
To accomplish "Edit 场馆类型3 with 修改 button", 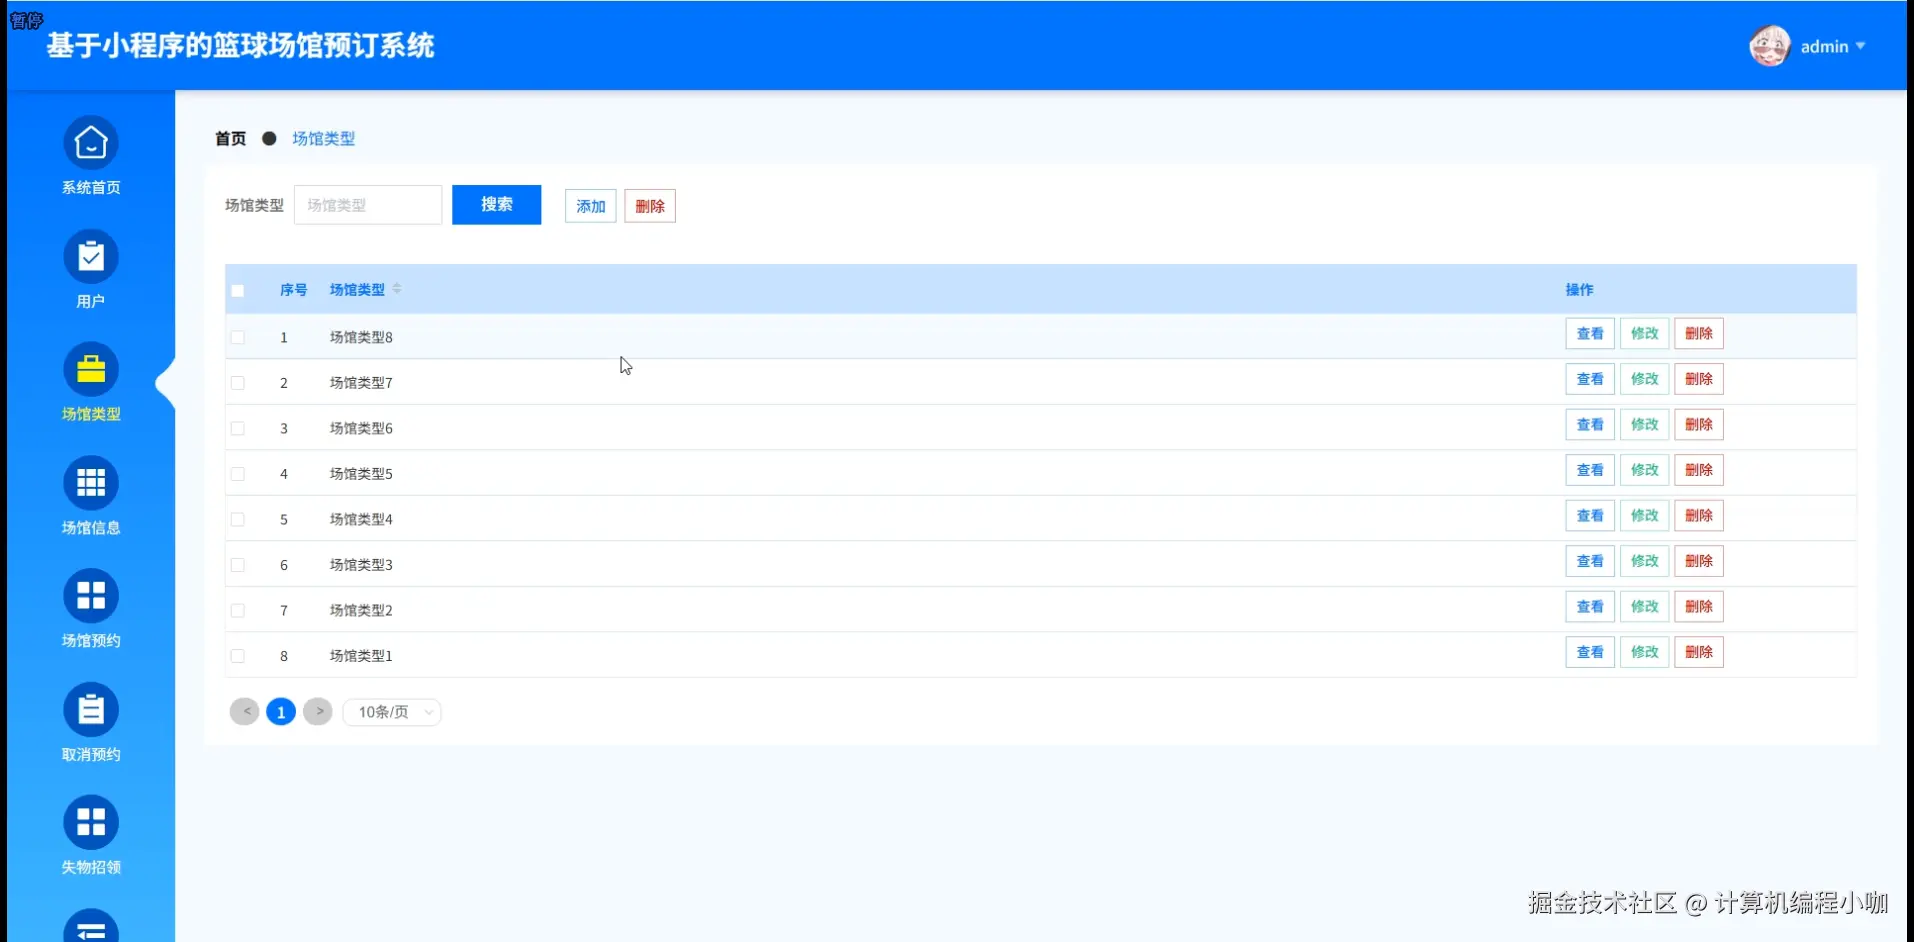I will coord(1645,561).
